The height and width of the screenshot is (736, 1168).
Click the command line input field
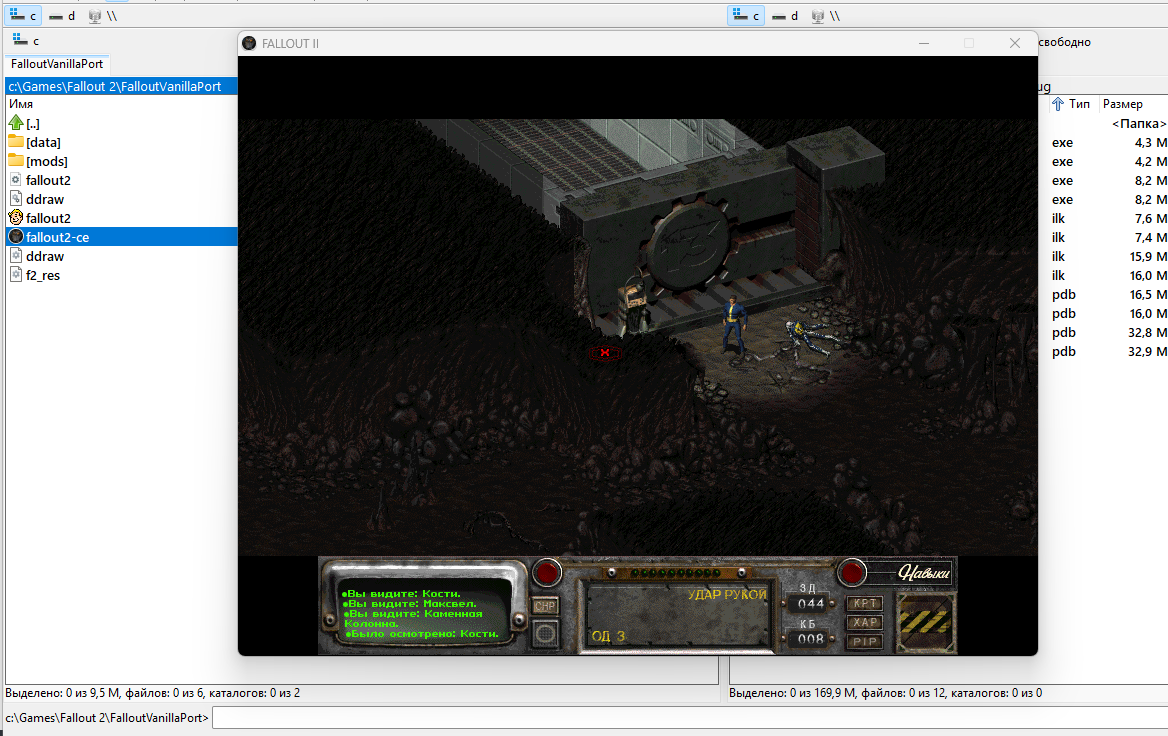coord(690,718)
